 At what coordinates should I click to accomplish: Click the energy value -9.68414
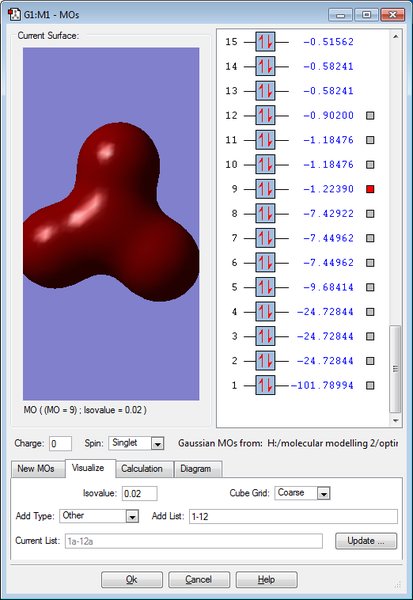328,287
